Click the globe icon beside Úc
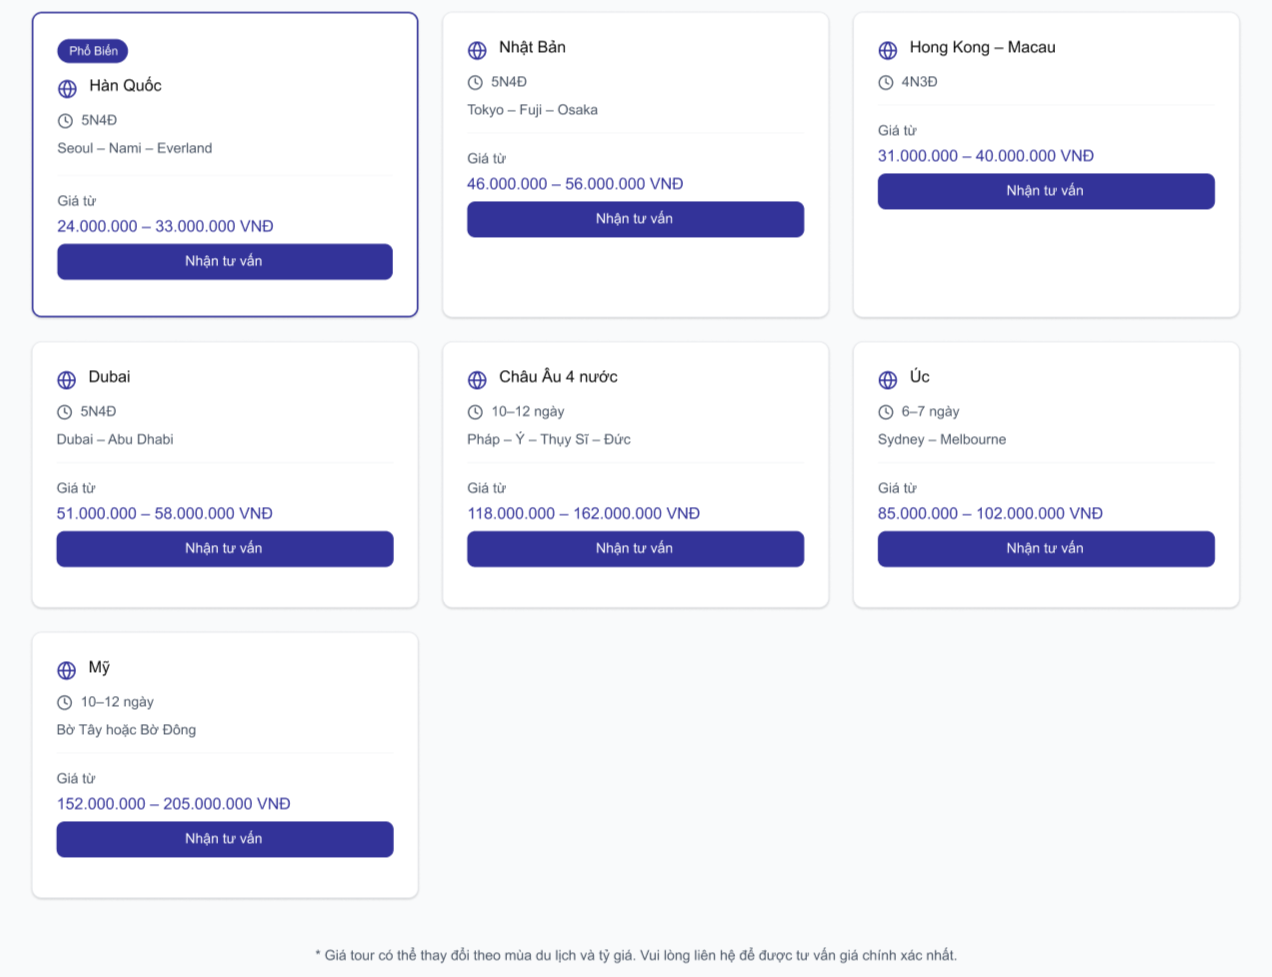1272x977 pixels. (x=888, y=380)
